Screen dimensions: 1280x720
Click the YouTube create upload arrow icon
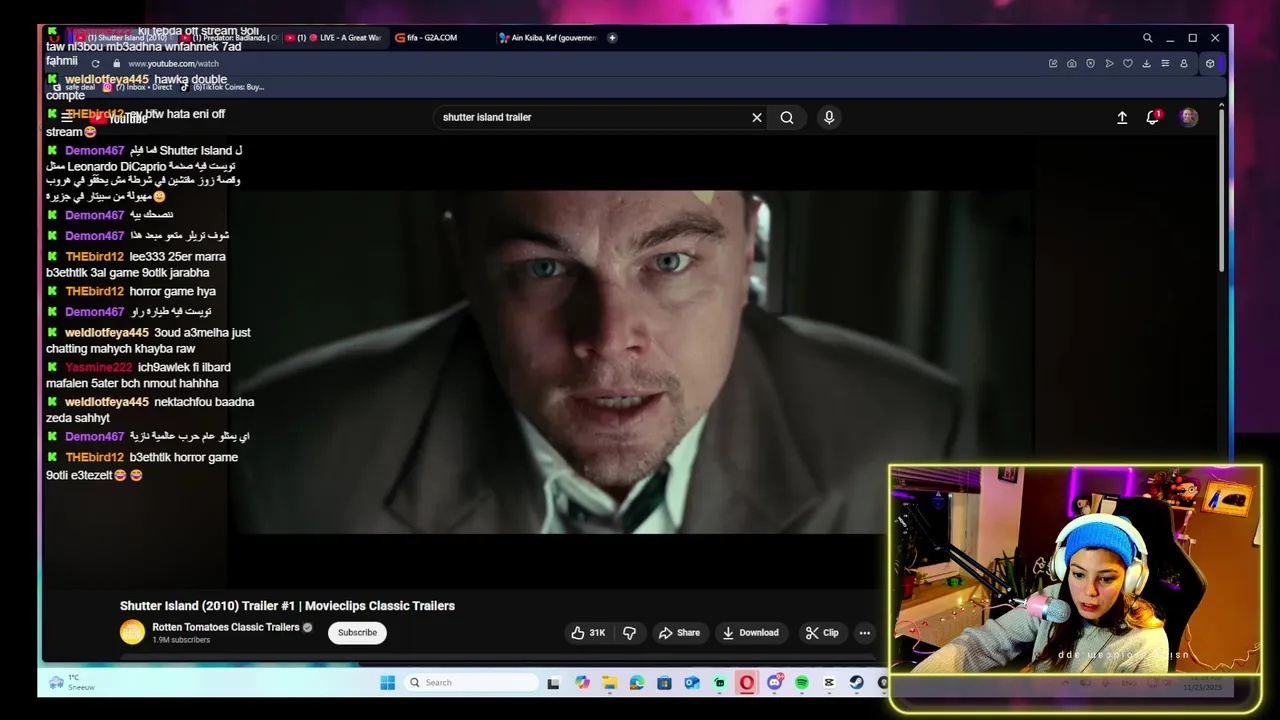1122,117
